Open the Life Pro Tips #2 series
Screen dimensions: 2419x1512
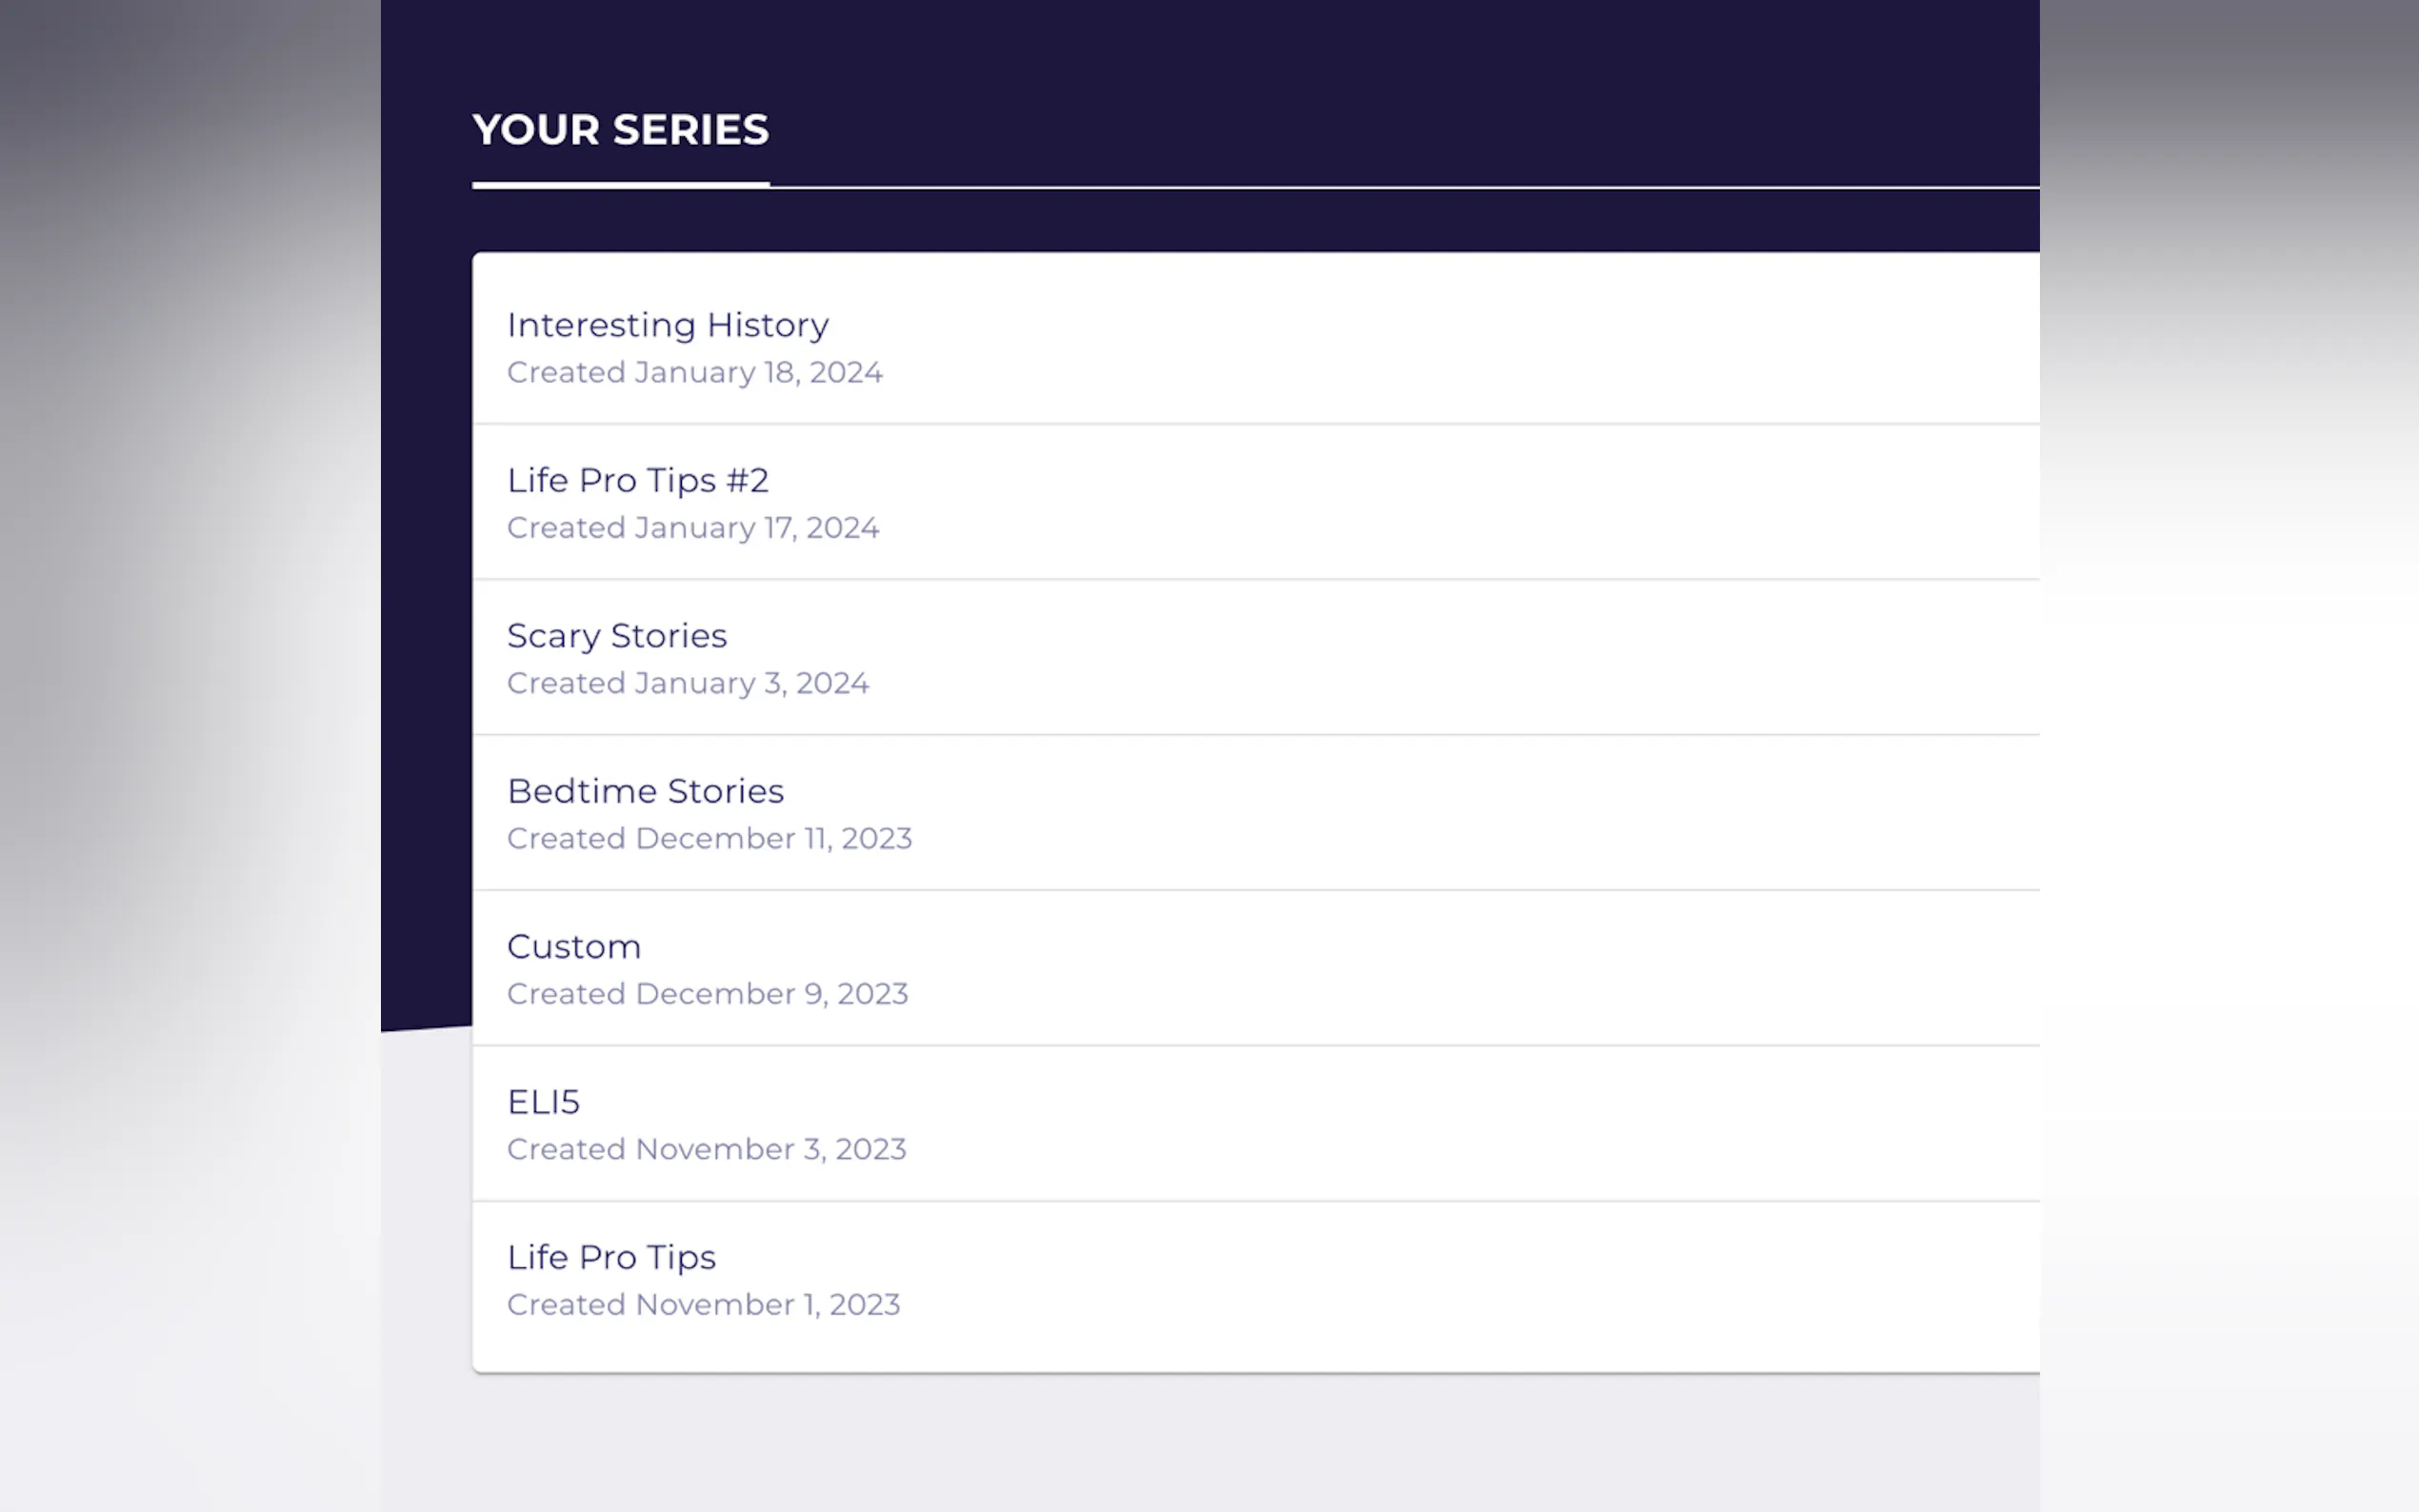pyautogui.click(x=637, y=481)
